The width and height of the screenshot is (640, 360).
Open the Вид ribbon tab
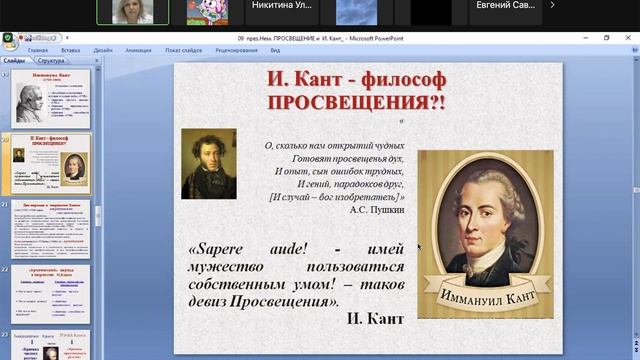click(275, 50)
